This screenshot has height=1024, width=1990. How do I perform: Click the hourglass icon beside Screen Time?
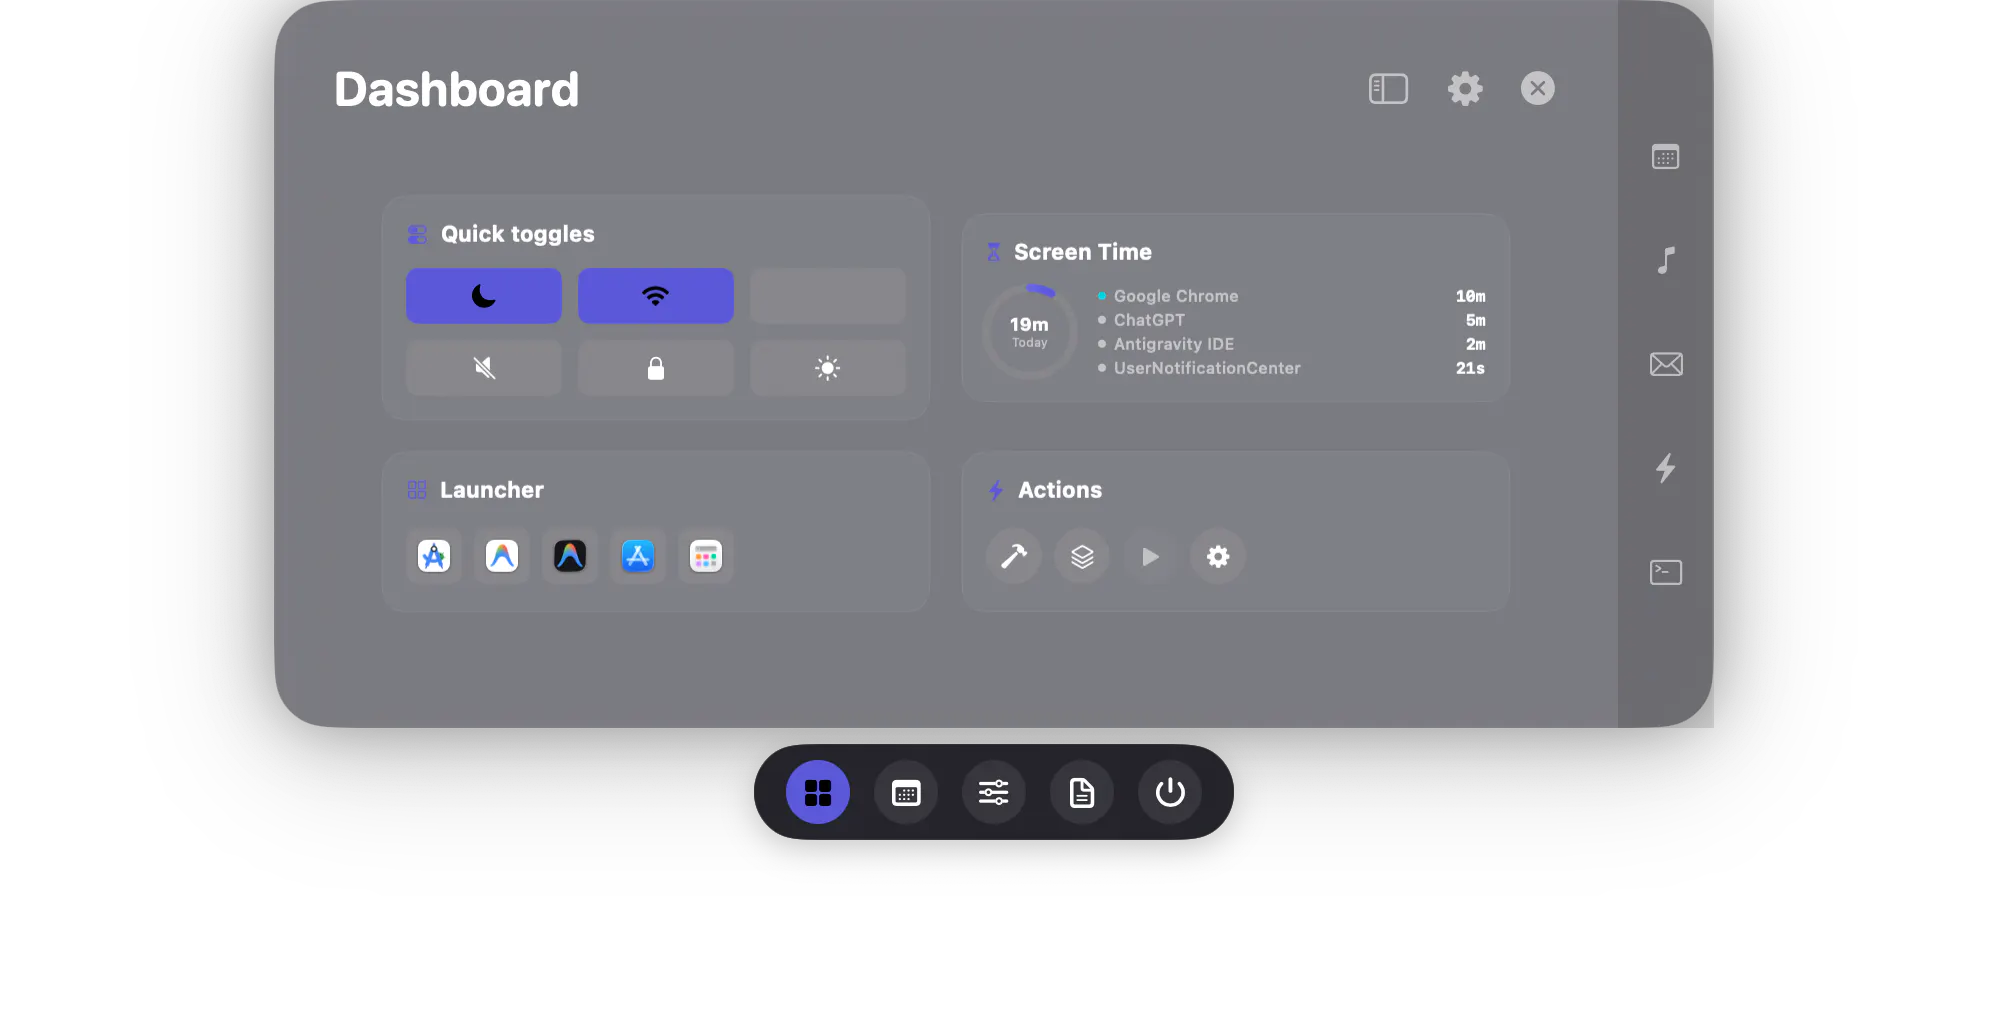tap(994, 252)
